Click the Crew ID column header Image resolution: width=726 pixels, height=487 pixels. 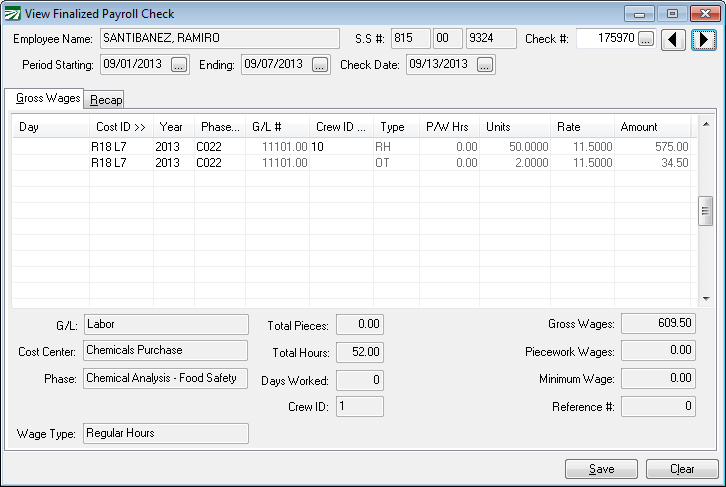tap(340, 127)
